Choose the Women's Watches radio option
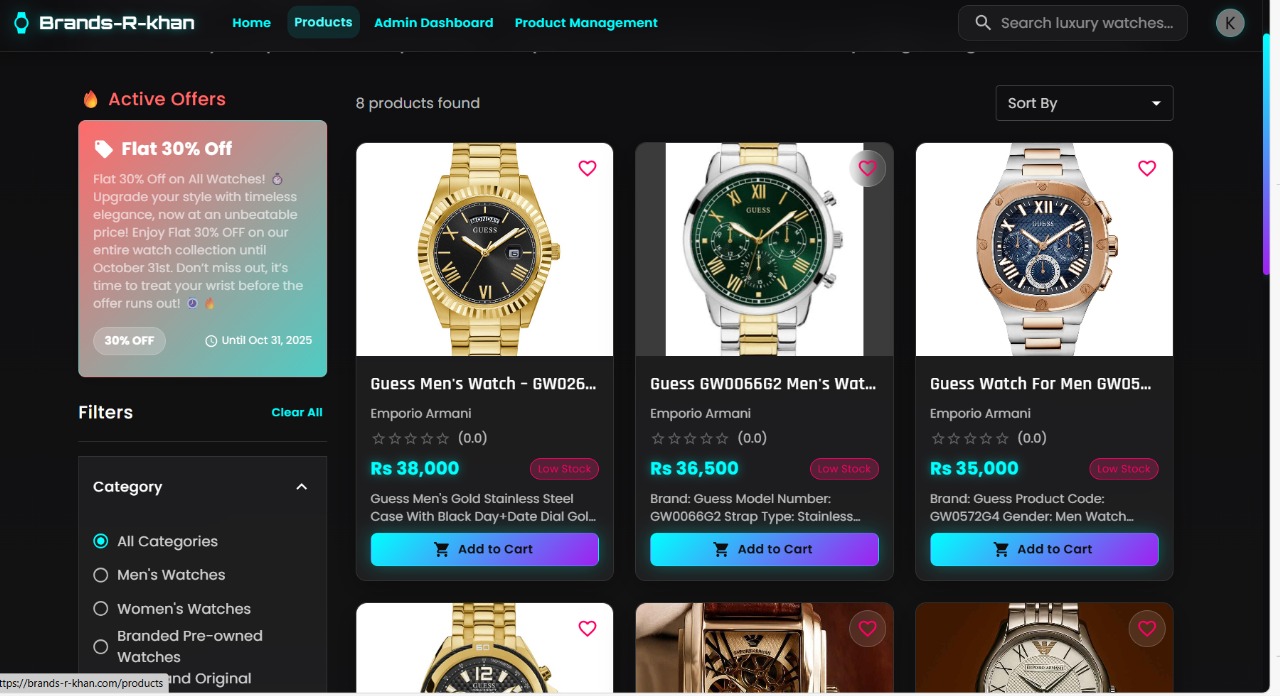This screenshot has width=1280, height=696. [100, 609]
